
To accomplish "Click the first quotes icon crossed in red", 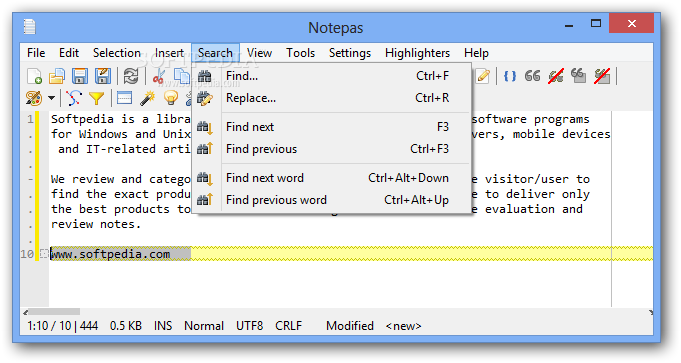I will (x=556, y=76).
